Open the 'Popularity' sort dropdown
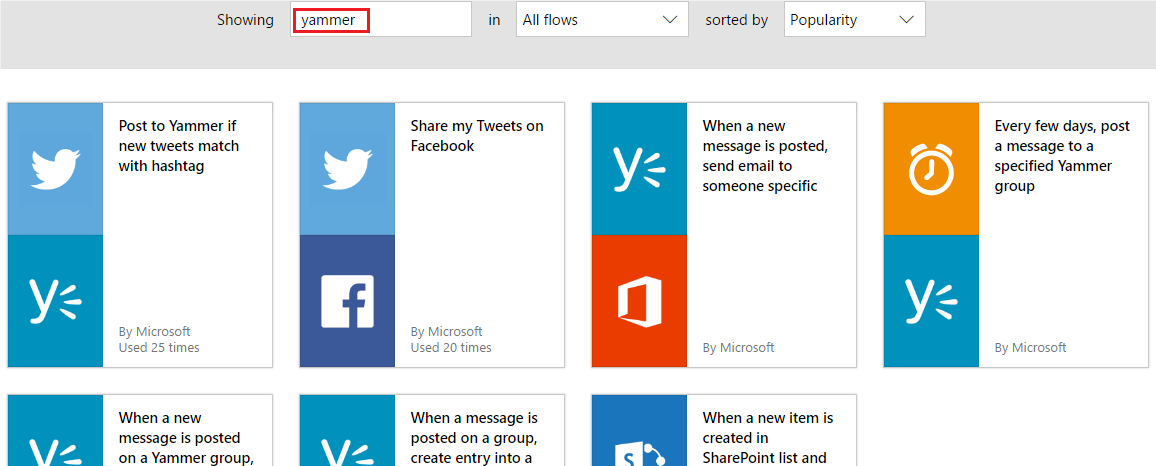This screenshot has width=1156, height=466. point(854,20)
